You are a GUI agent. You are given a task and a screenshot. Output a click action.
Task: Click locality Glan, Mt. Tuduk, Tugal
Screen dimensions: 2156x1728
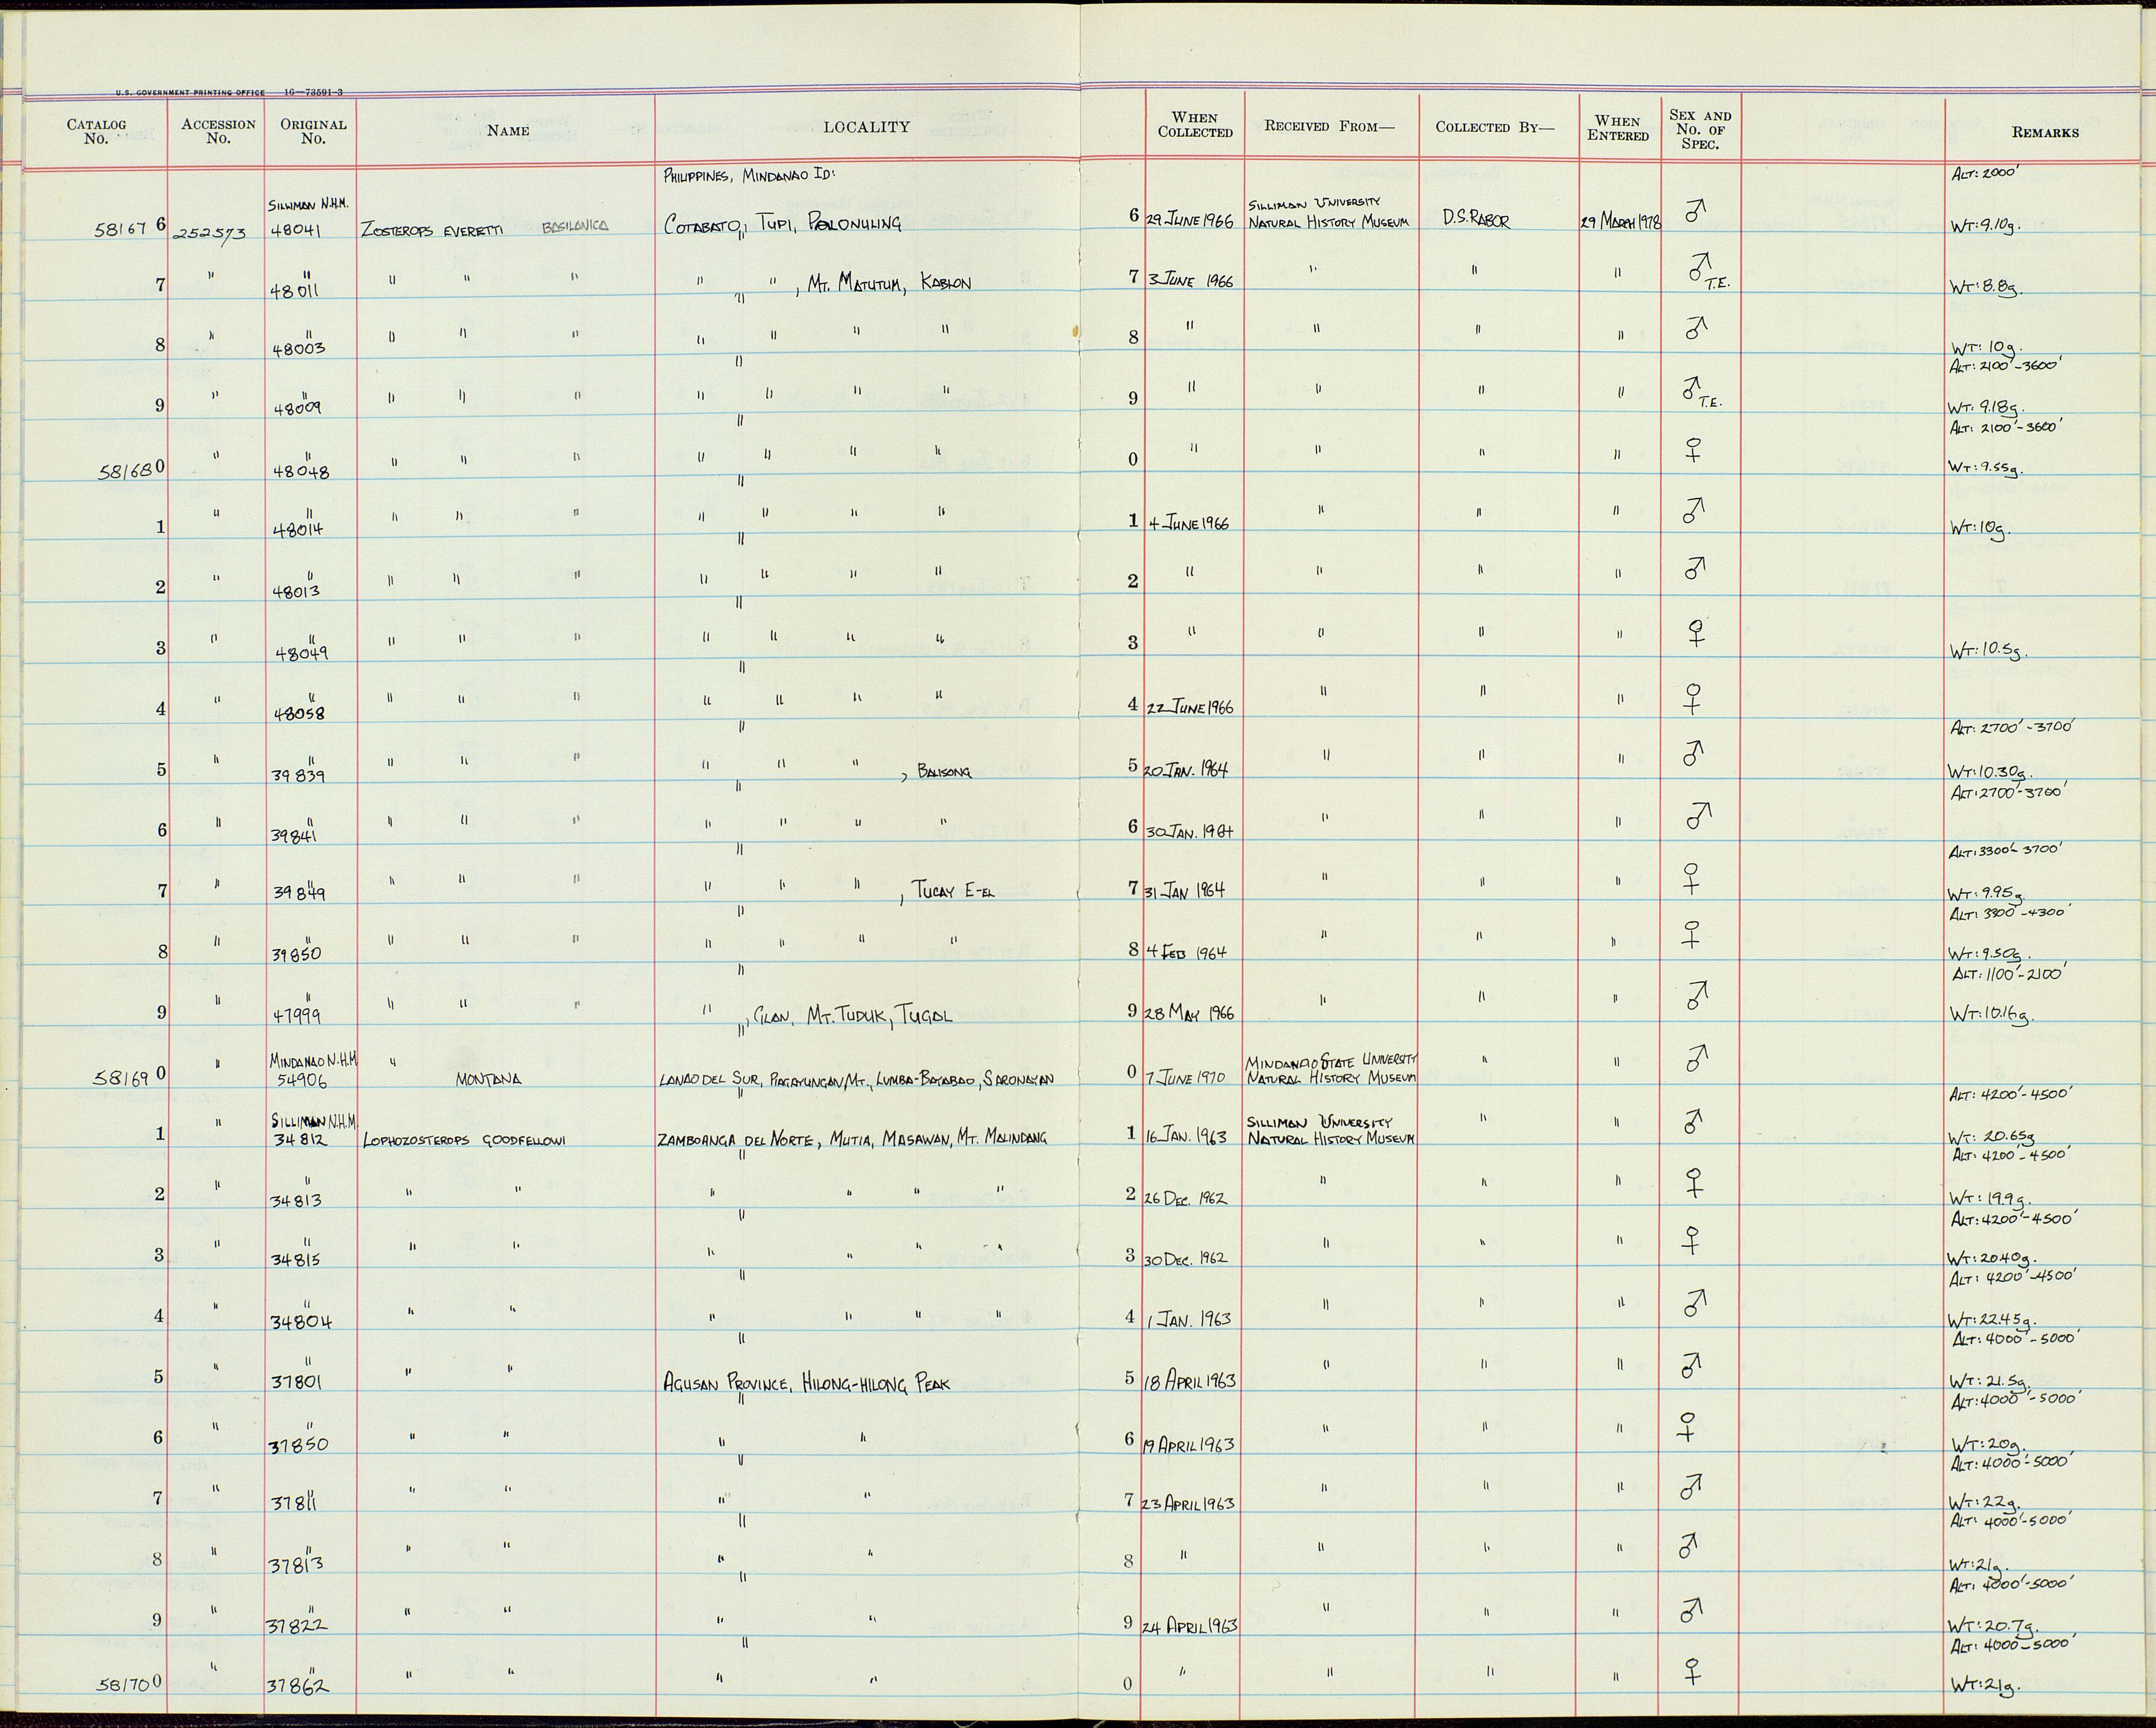pyautogui.click(x=852, y=1016)
